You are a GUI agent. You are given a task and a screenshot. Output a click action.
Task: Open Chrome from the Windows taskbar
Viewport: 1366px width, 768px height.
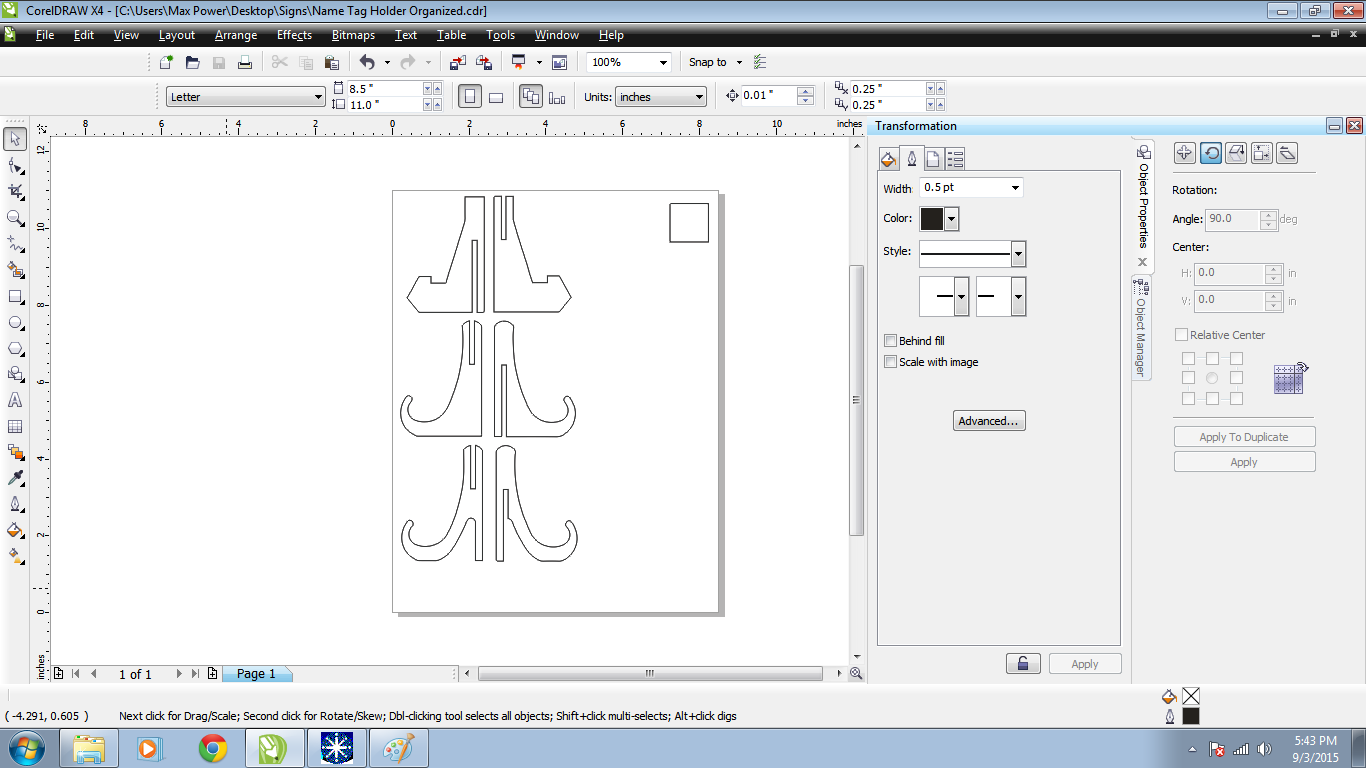pyautogui.click(x=212, y=748)
